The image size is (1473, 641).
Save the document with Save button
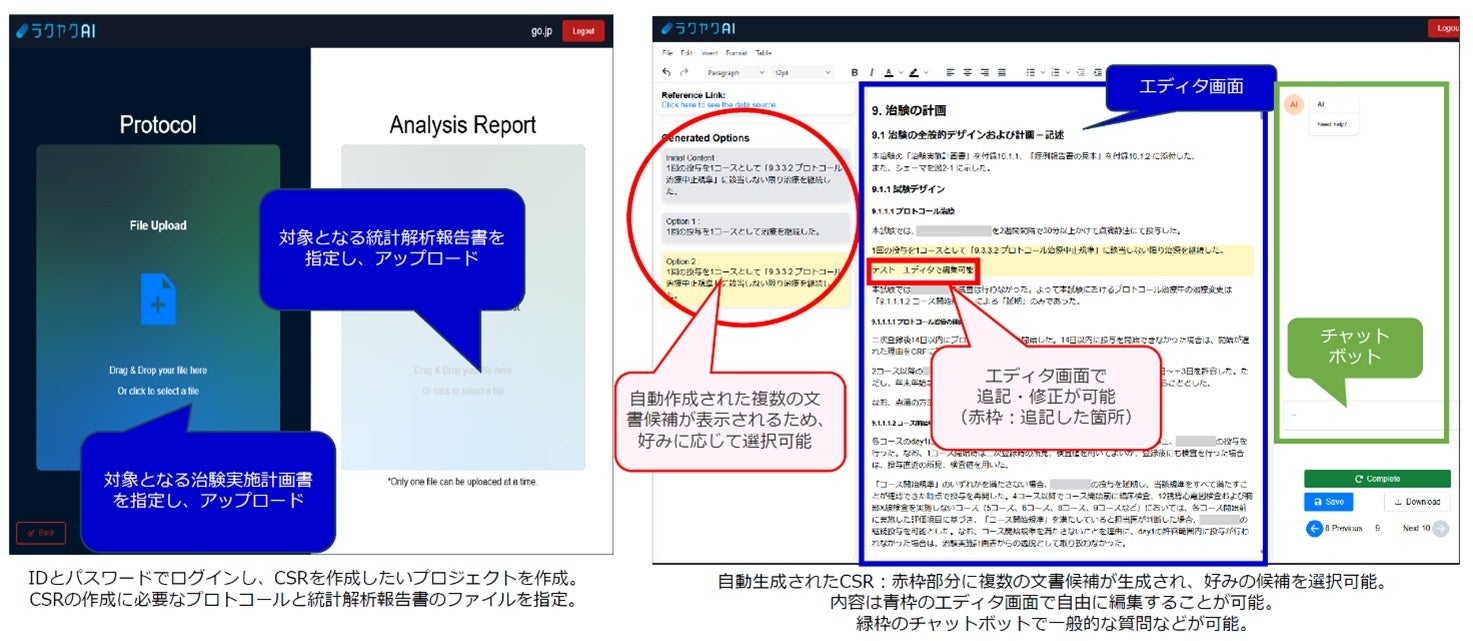(x=1328, y=502)
